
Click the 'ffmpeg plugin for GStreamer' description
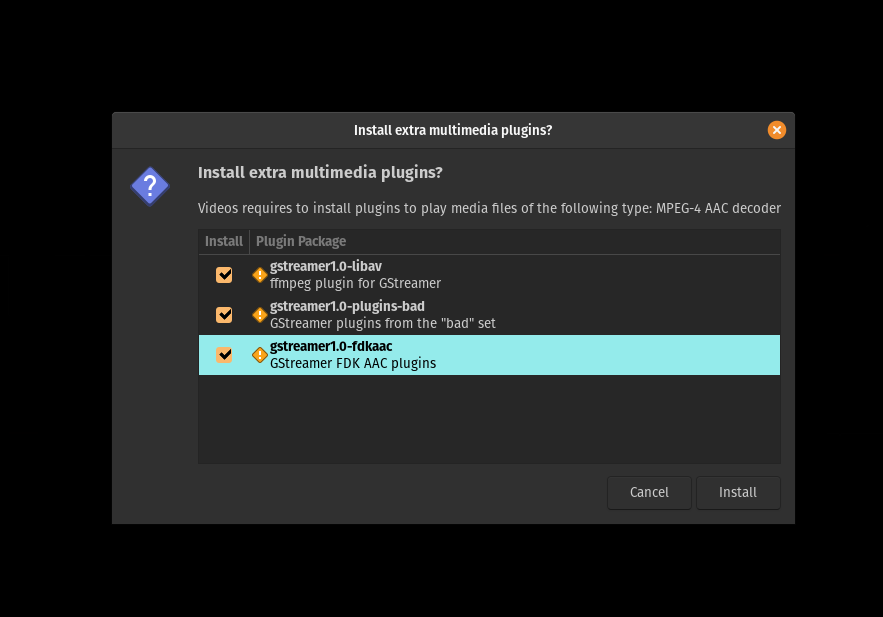coord(355,283)
